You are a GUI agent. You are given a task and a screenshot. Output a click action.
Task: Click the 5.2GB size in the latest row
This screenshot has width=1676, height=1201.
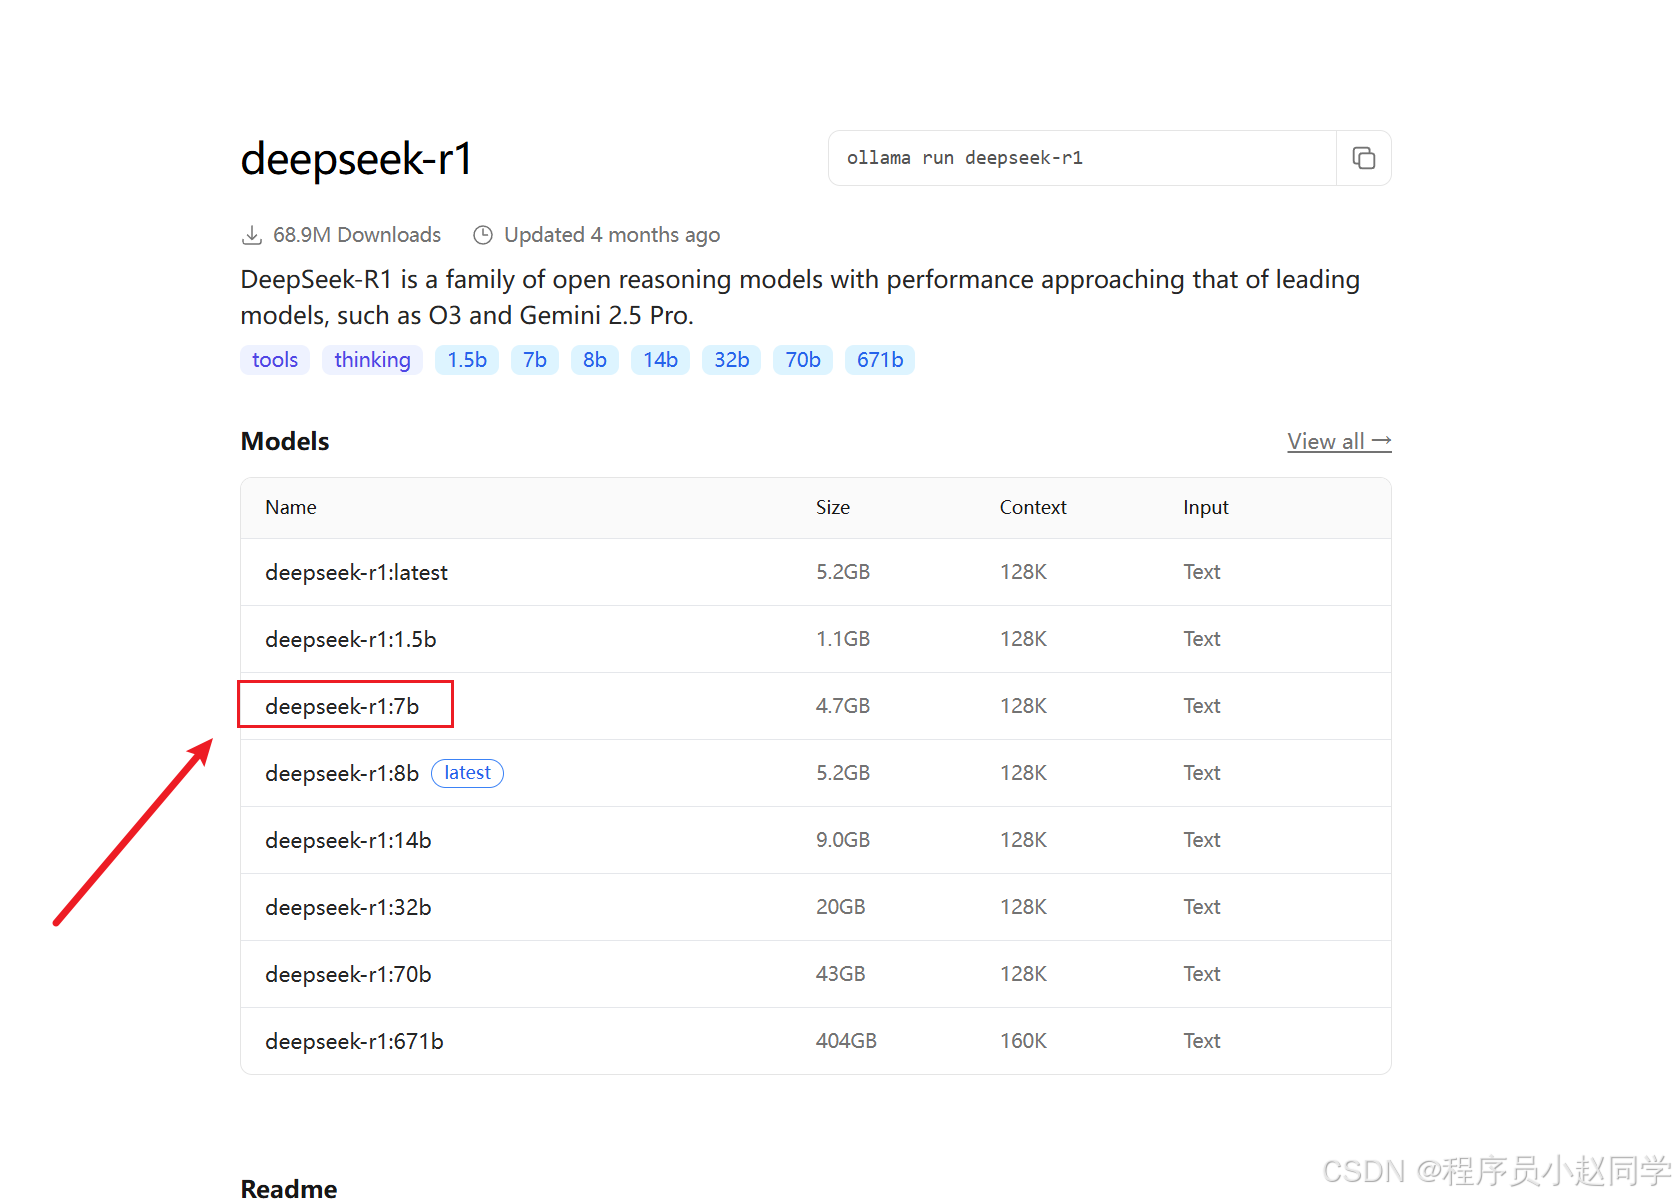(843, 572)
